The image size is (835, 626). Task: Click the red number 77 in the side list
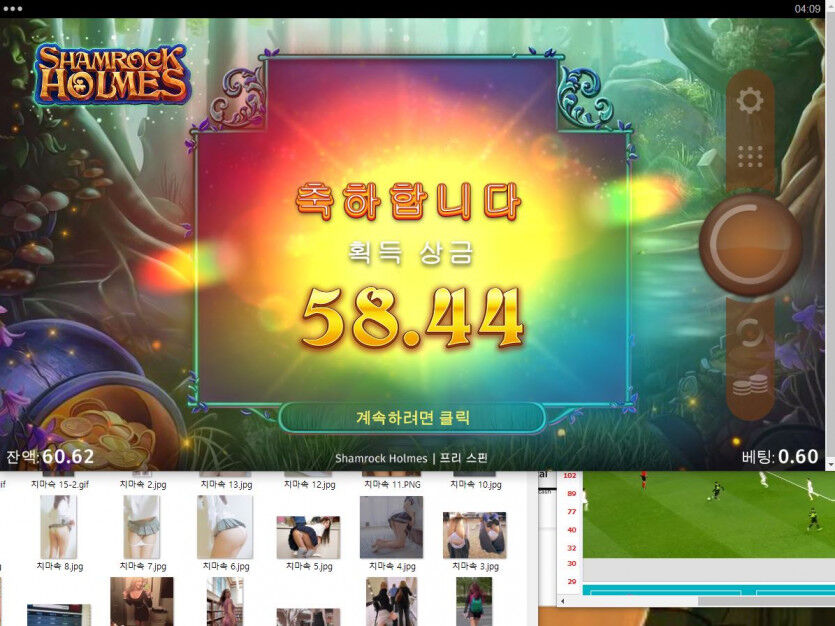(x=571, y=512)
